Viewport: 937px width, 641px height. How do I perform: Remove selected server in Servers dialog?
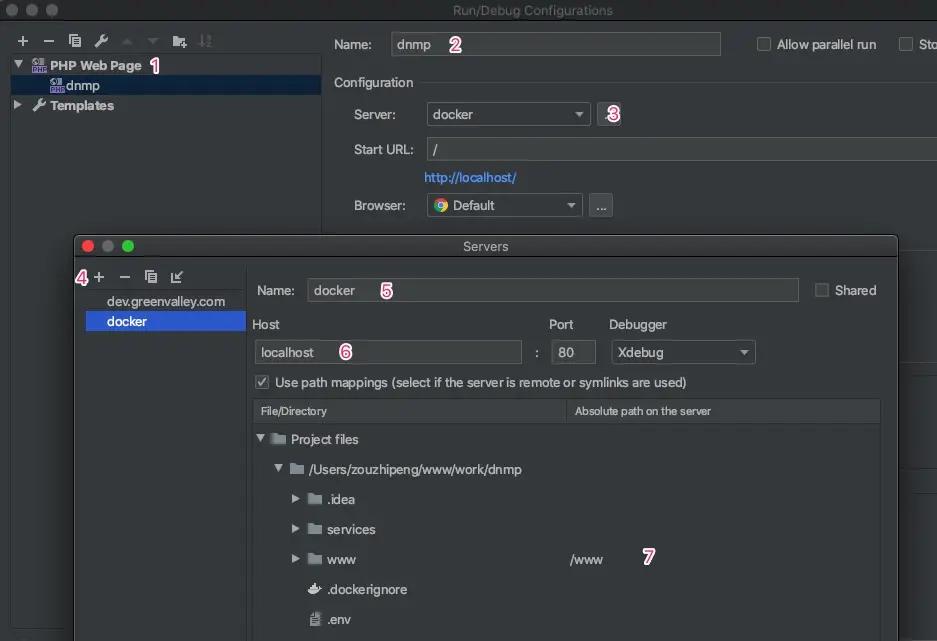click(x=125, y=277)
